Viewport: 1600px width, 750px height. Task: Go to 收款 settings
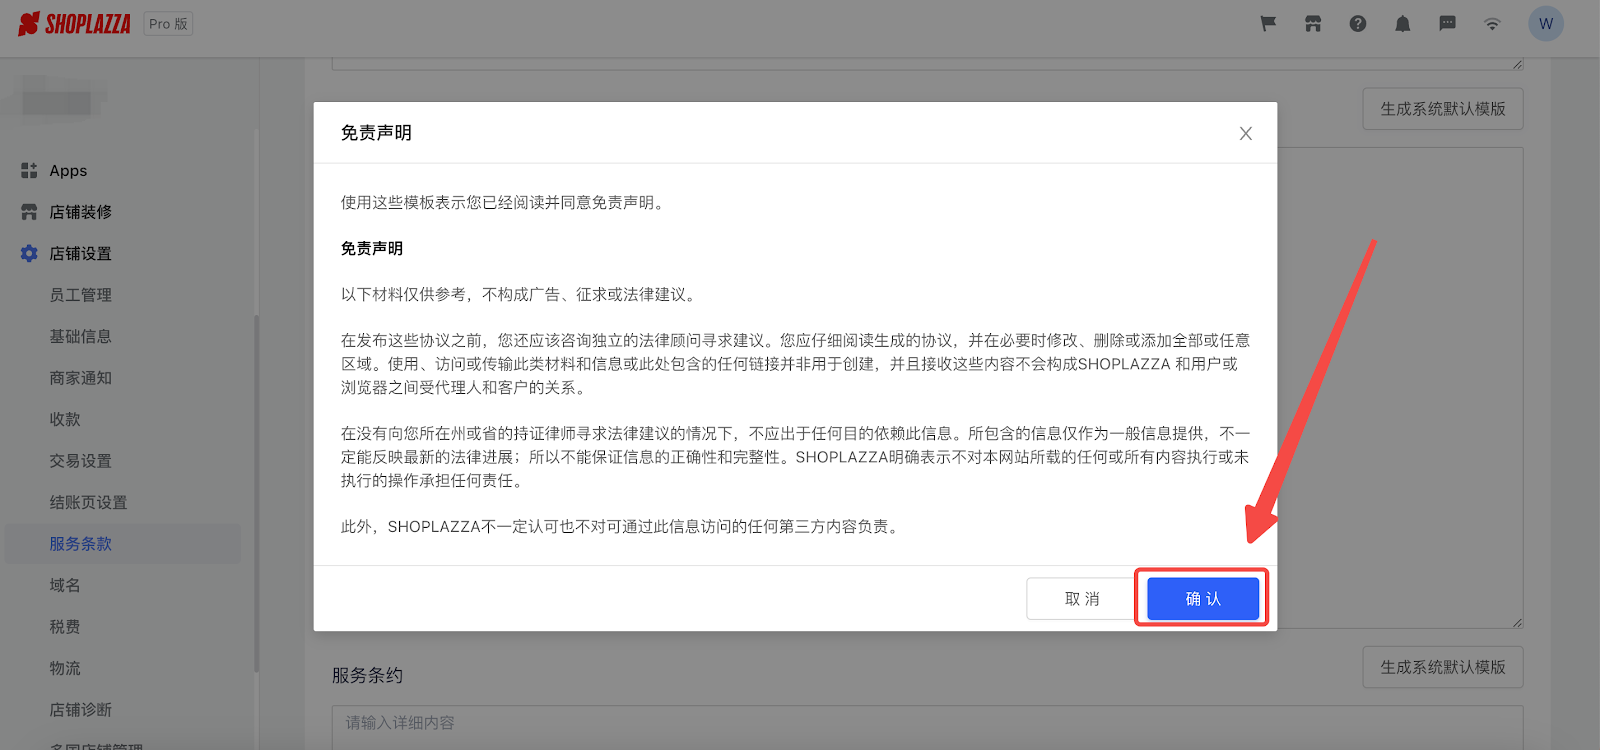pyautogui.click(x=65, y=420)
